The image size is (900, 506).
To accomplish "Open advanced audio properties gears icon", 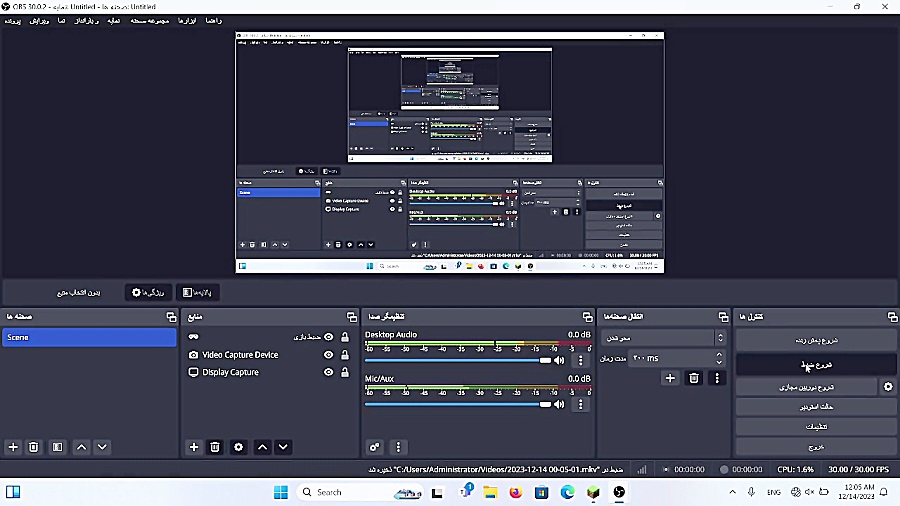I will [374, 447].
